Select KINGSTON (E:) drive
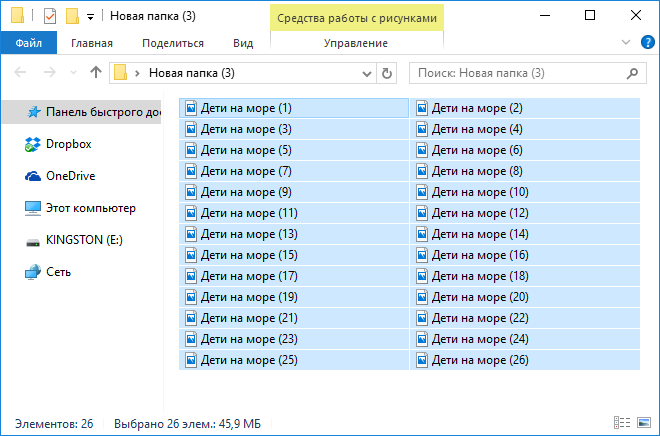Image resolution: width=660 pixels, height=436 pixels. tap(83, 240)
